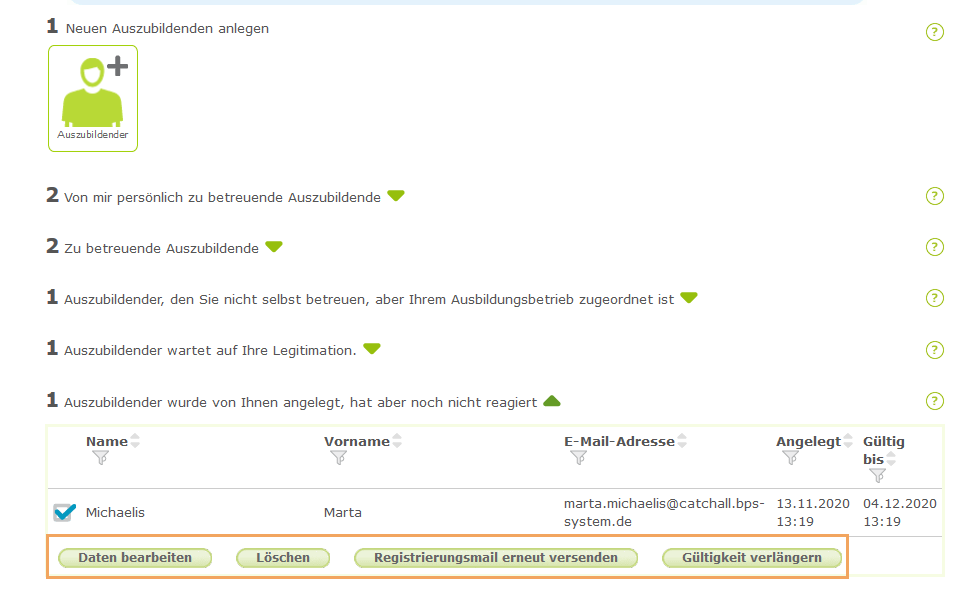Sort by Name column arrows
This screenshot has height=606, width=969.
pyautogui.click(x=135, y=441)
